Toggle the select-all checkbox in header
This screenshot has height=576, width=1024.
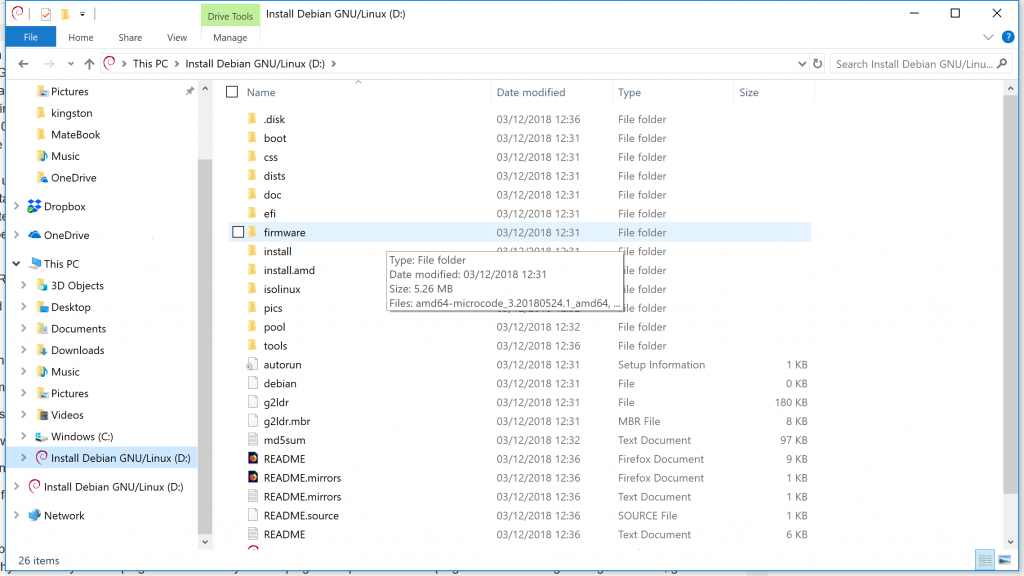point(232,92)
